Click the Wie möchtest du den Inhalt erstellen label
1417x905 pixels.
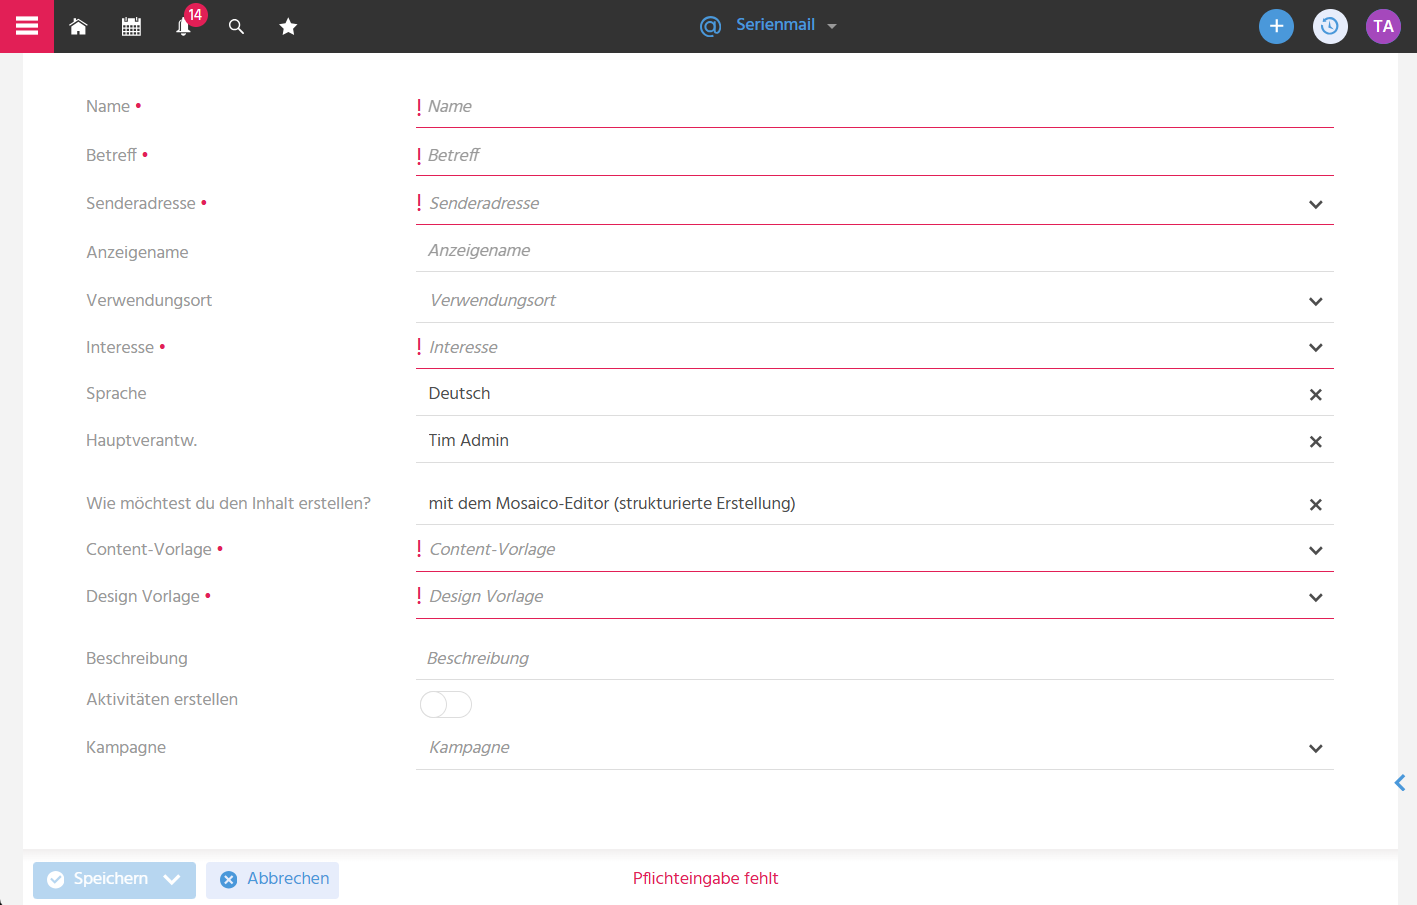coord(228,503)
